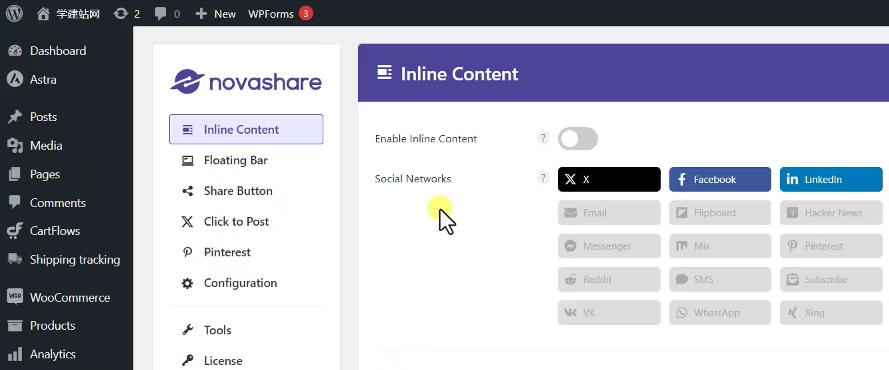Enable the Messenger network button
This screenshot has height=370, width=889.
(609, 246)
